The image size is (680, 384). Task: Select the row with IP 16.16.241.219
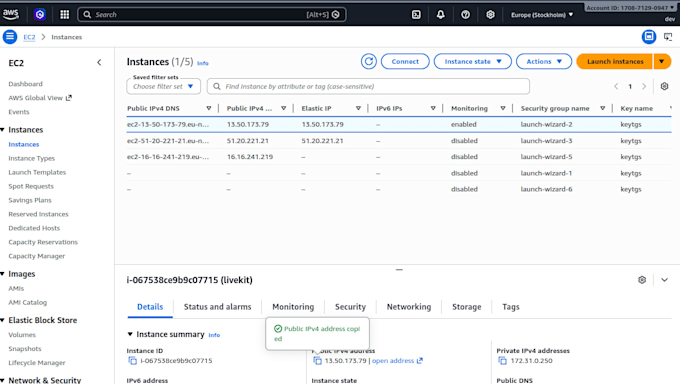(x=399, y=157)
